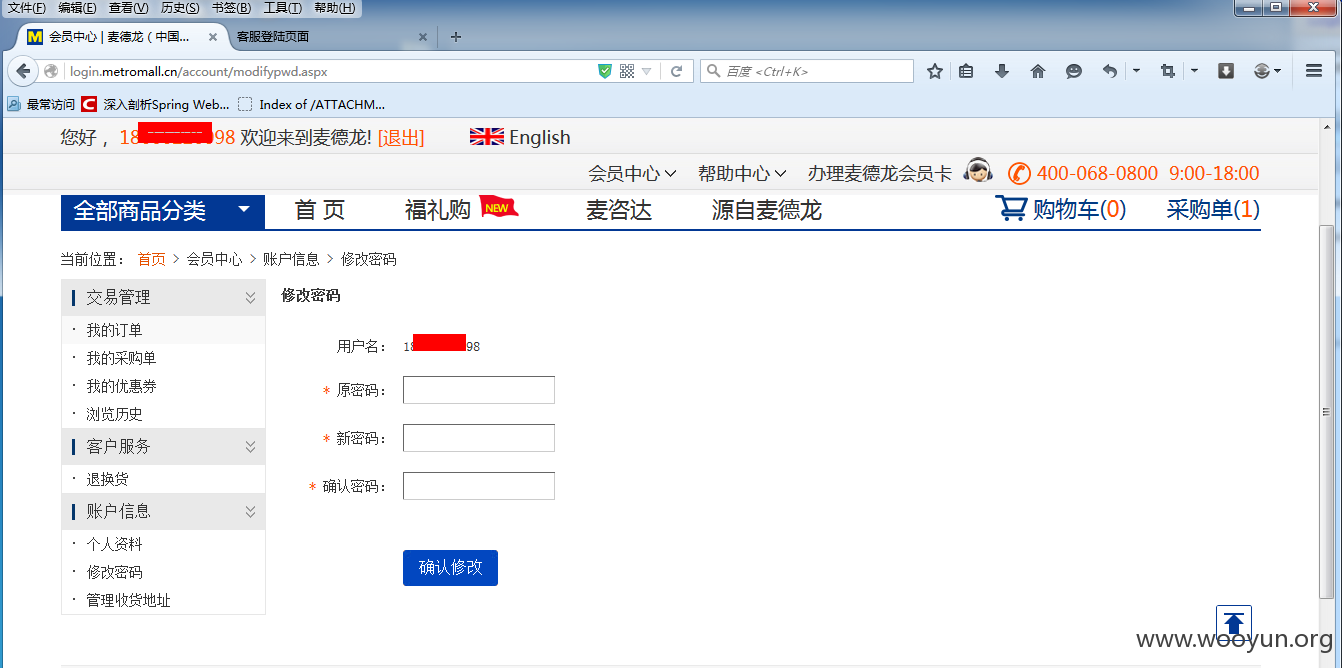Open the 最常访问 bookmark folder icon
The width and height of the screenshot is (1342, 668).
(x=14, y=104)
